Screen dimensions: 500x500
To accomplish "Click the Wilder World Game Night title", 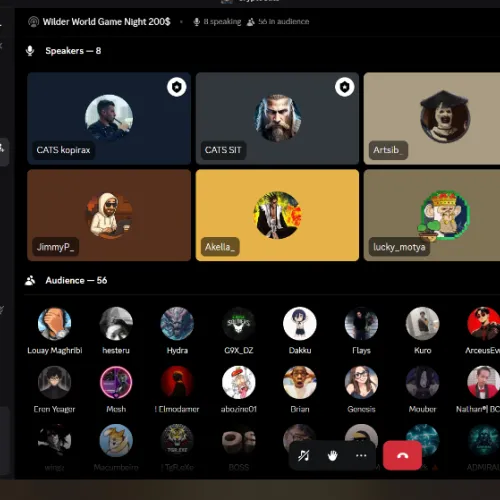I will tap(106, 22).
